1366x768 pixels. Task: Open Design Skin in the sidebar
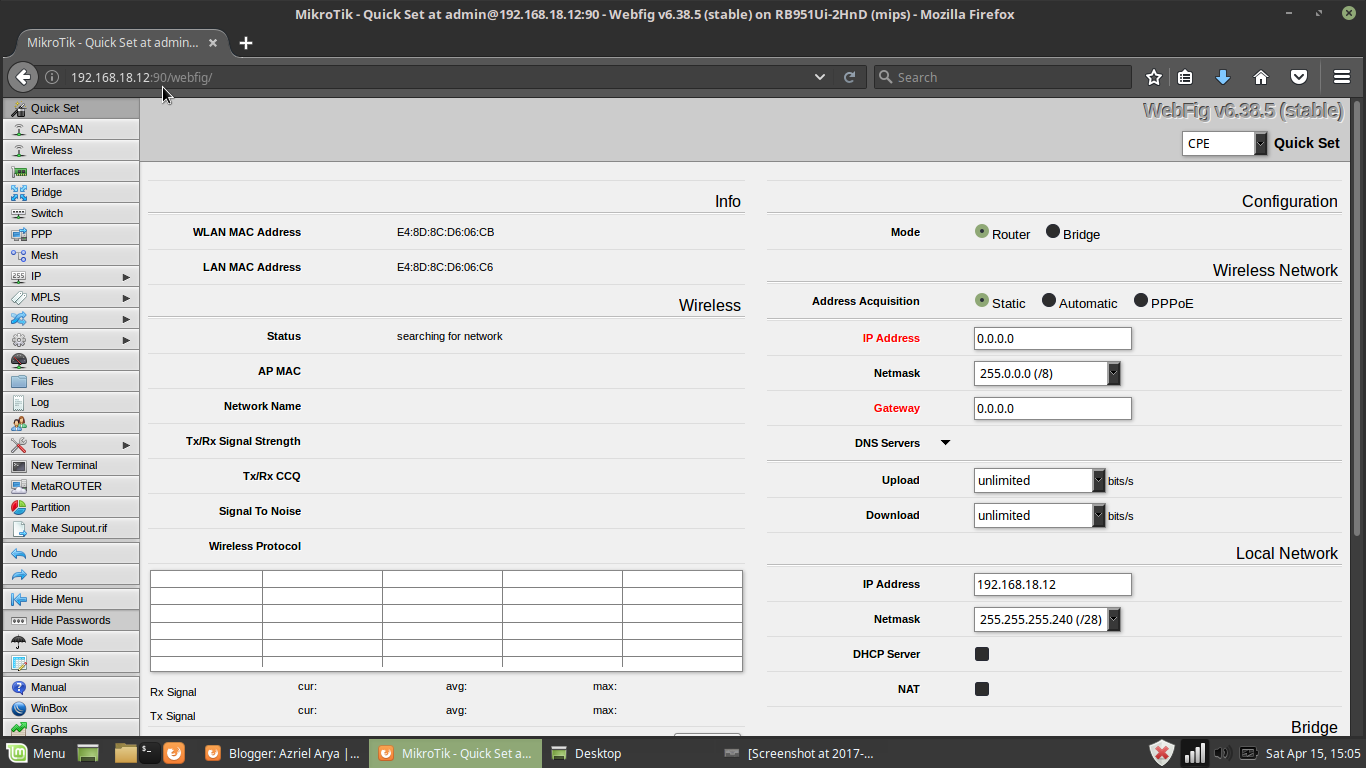pos(70,662)
